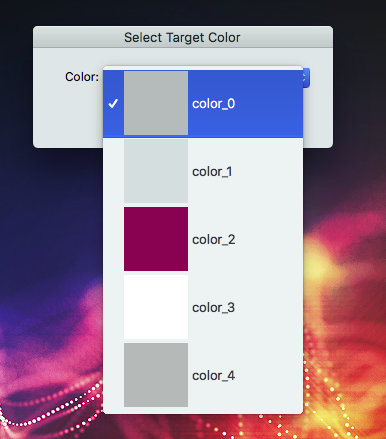386x439 pixels.
Task: Select the gray color_4 swatch
Action: click(x=156, y=375)
